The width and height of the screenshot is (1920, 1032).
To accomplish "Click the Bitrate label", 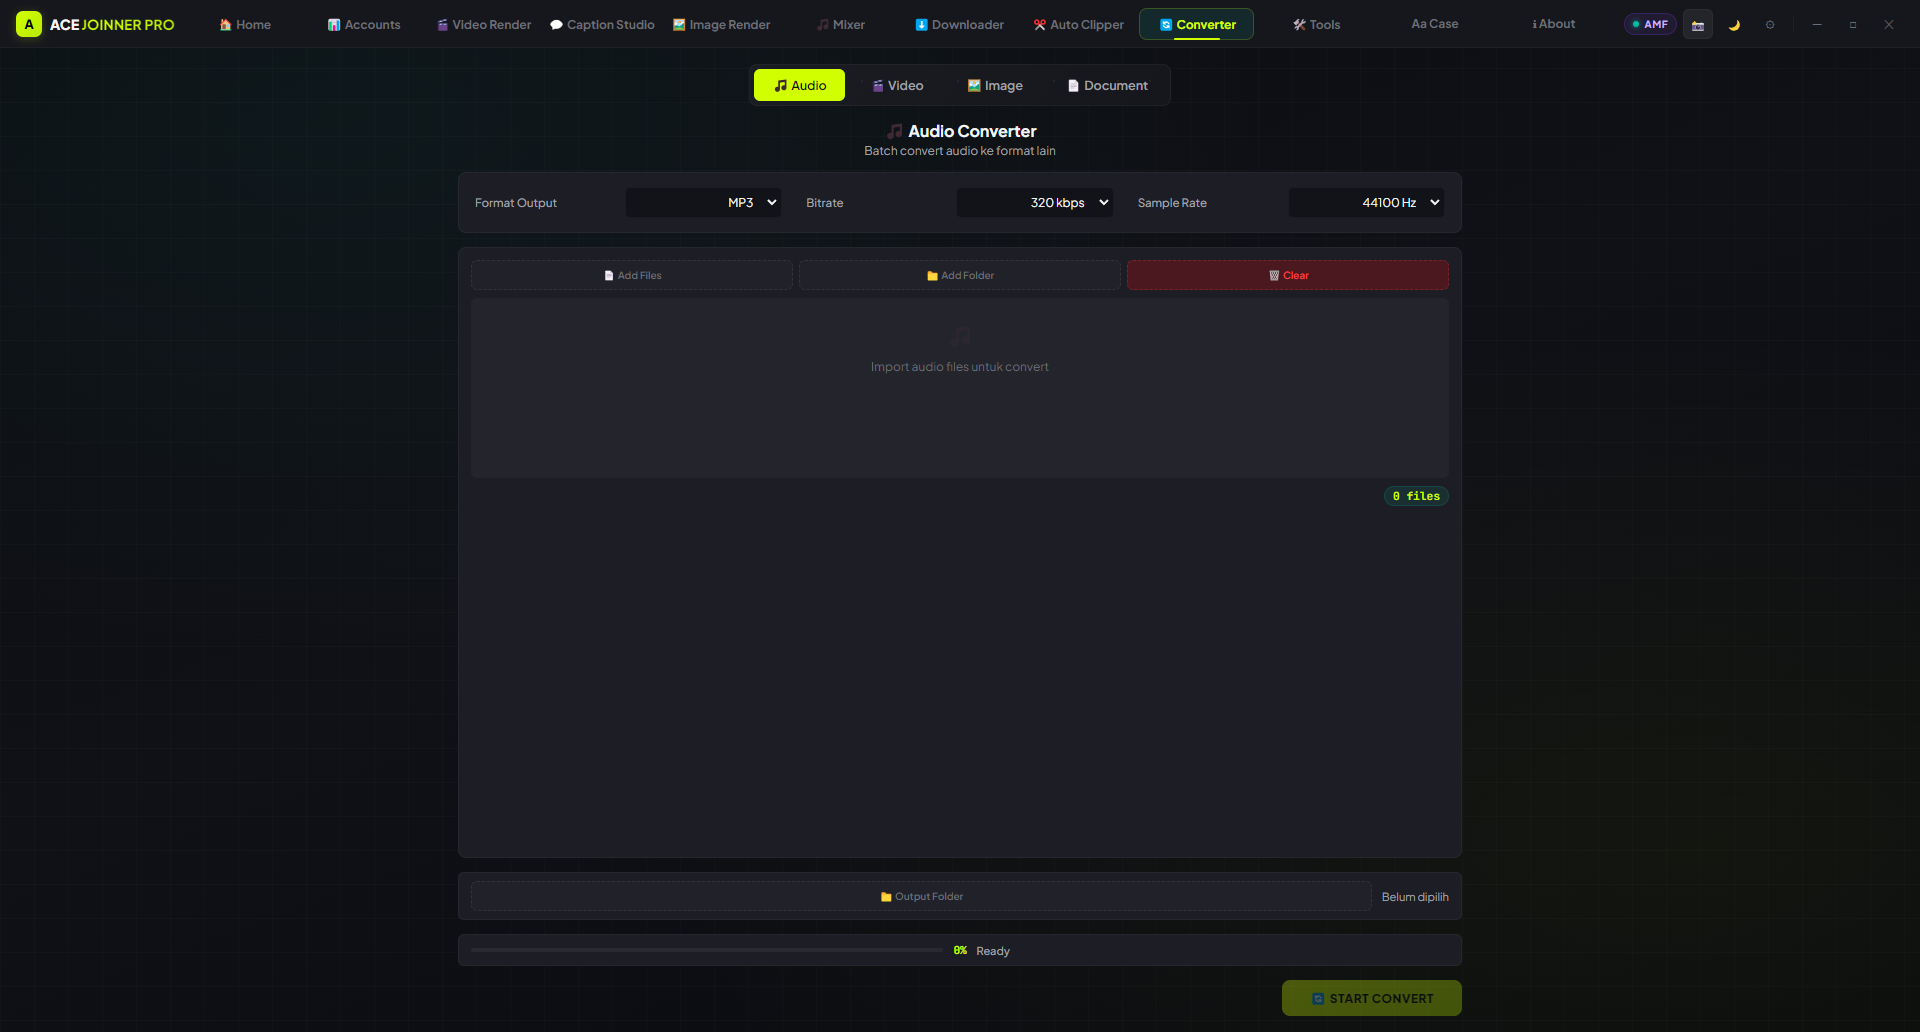I will pyautogui.click(x=825, y=203).
